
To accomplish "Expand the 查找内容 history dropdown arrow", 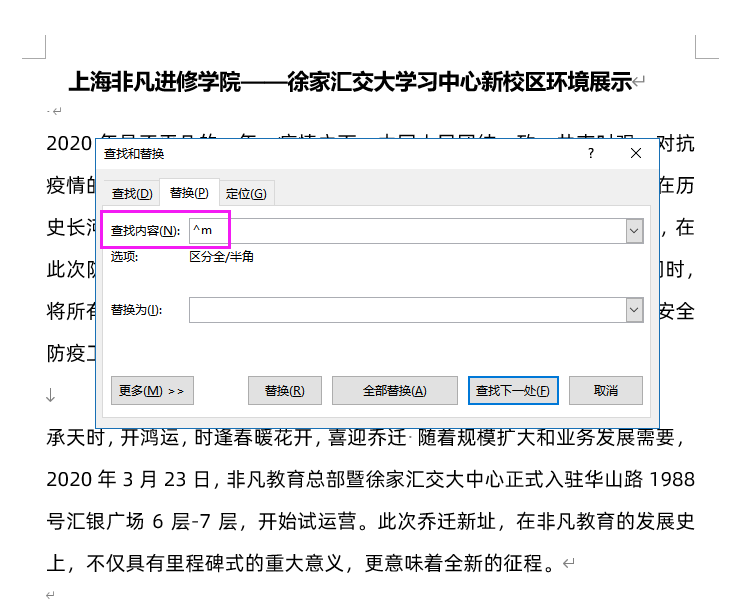I will pyautogui.click(x=634, y=231).
